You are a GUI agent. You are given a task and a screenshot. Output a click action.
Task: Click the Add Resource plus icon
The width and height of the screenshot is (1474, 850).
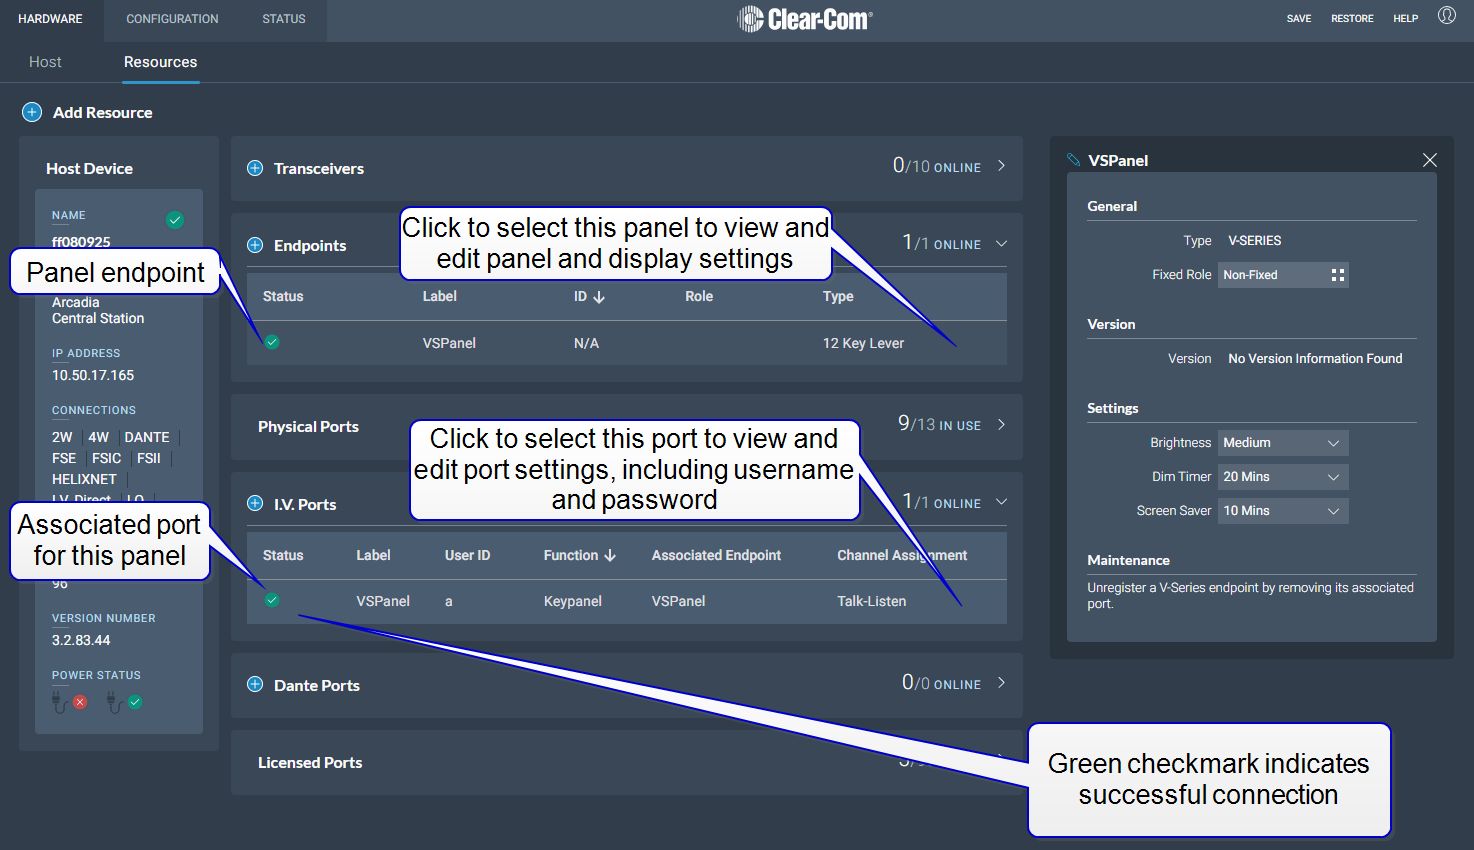click(32, 112)
